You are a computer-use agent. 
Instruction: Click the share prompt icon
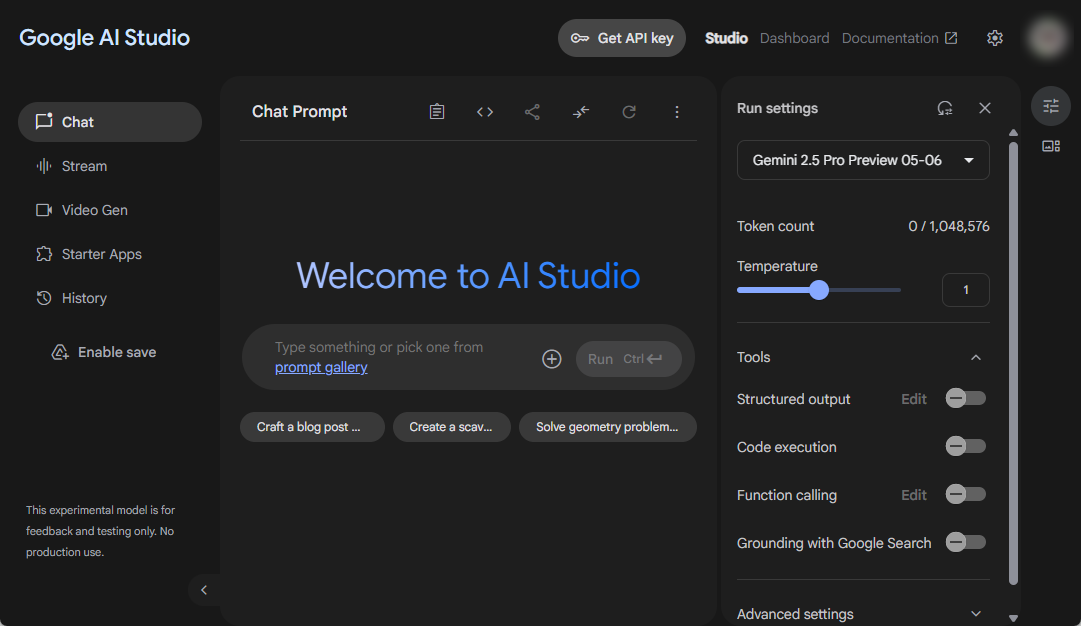(532, 112)
